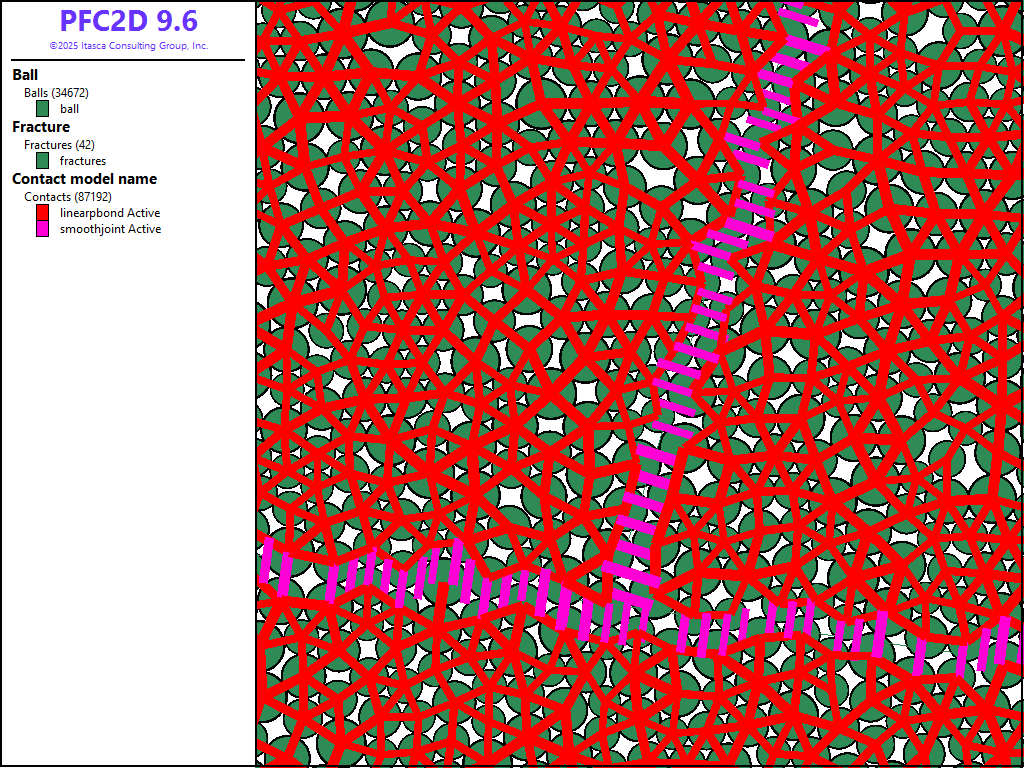Click the smoothjoint Active label
The height and width of the screenshot is (768, 1024).
click(110, 229)
